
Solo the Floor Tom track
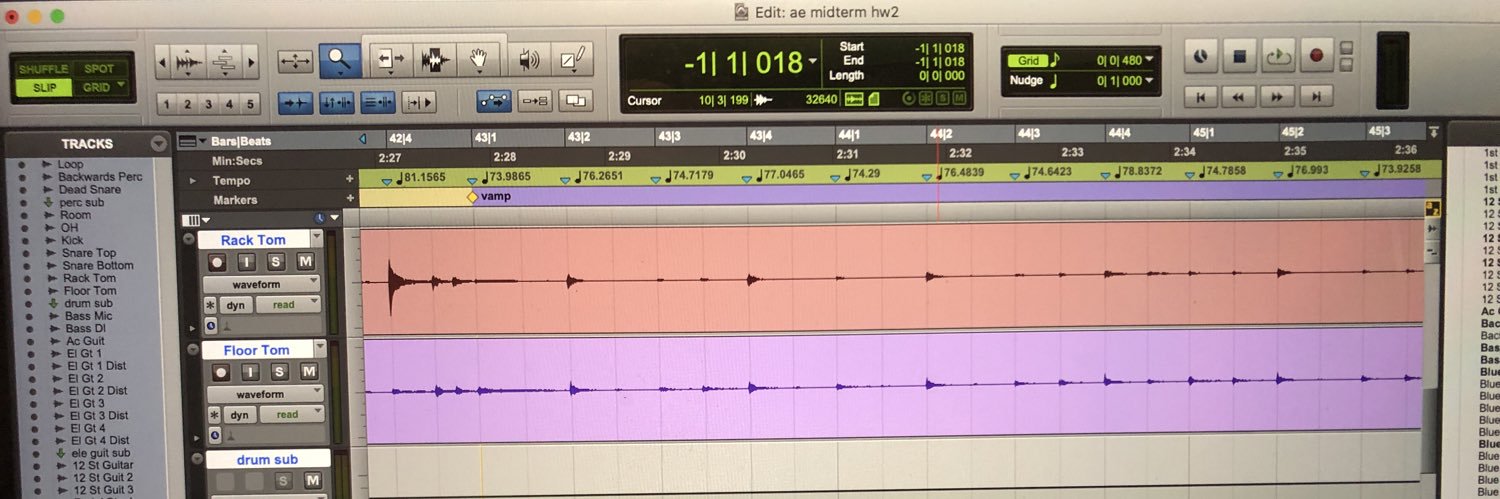[x=279, y=372]
